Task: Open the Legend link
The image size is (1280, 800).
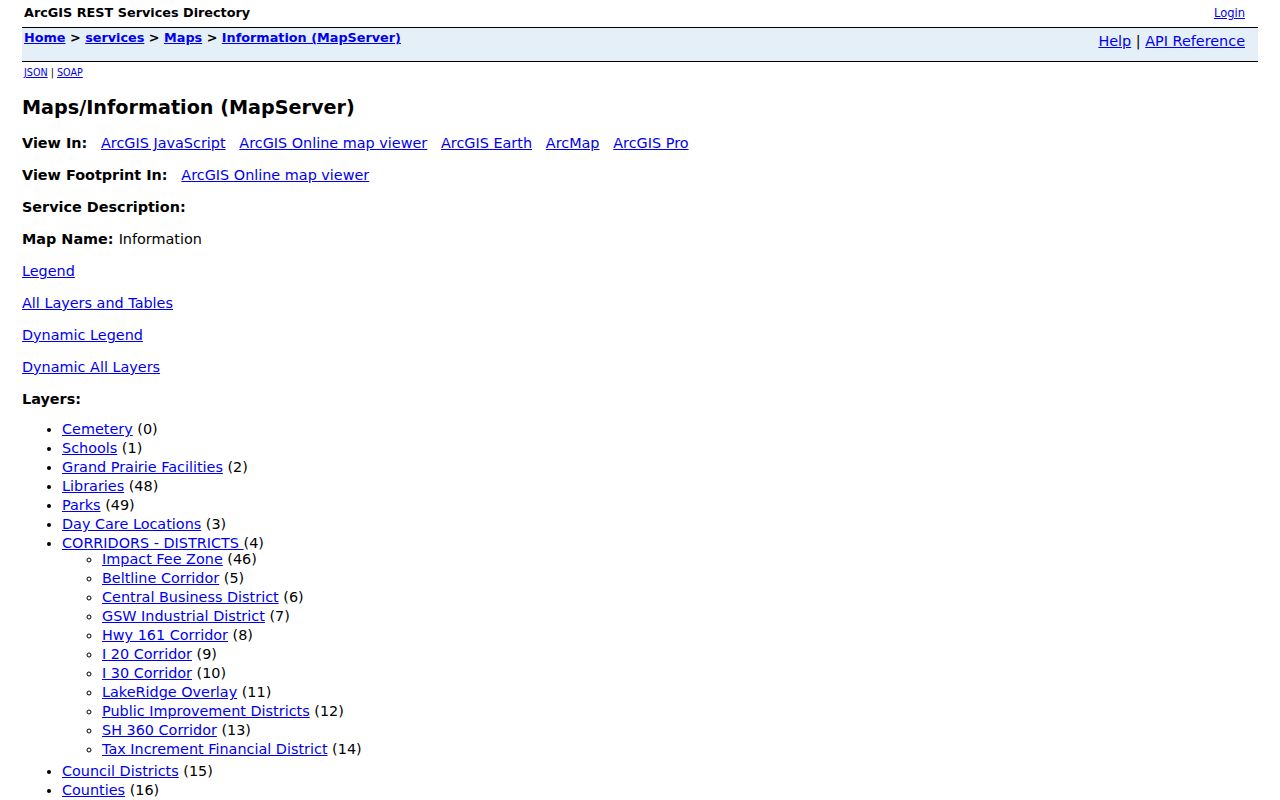Action: (48, 271)
